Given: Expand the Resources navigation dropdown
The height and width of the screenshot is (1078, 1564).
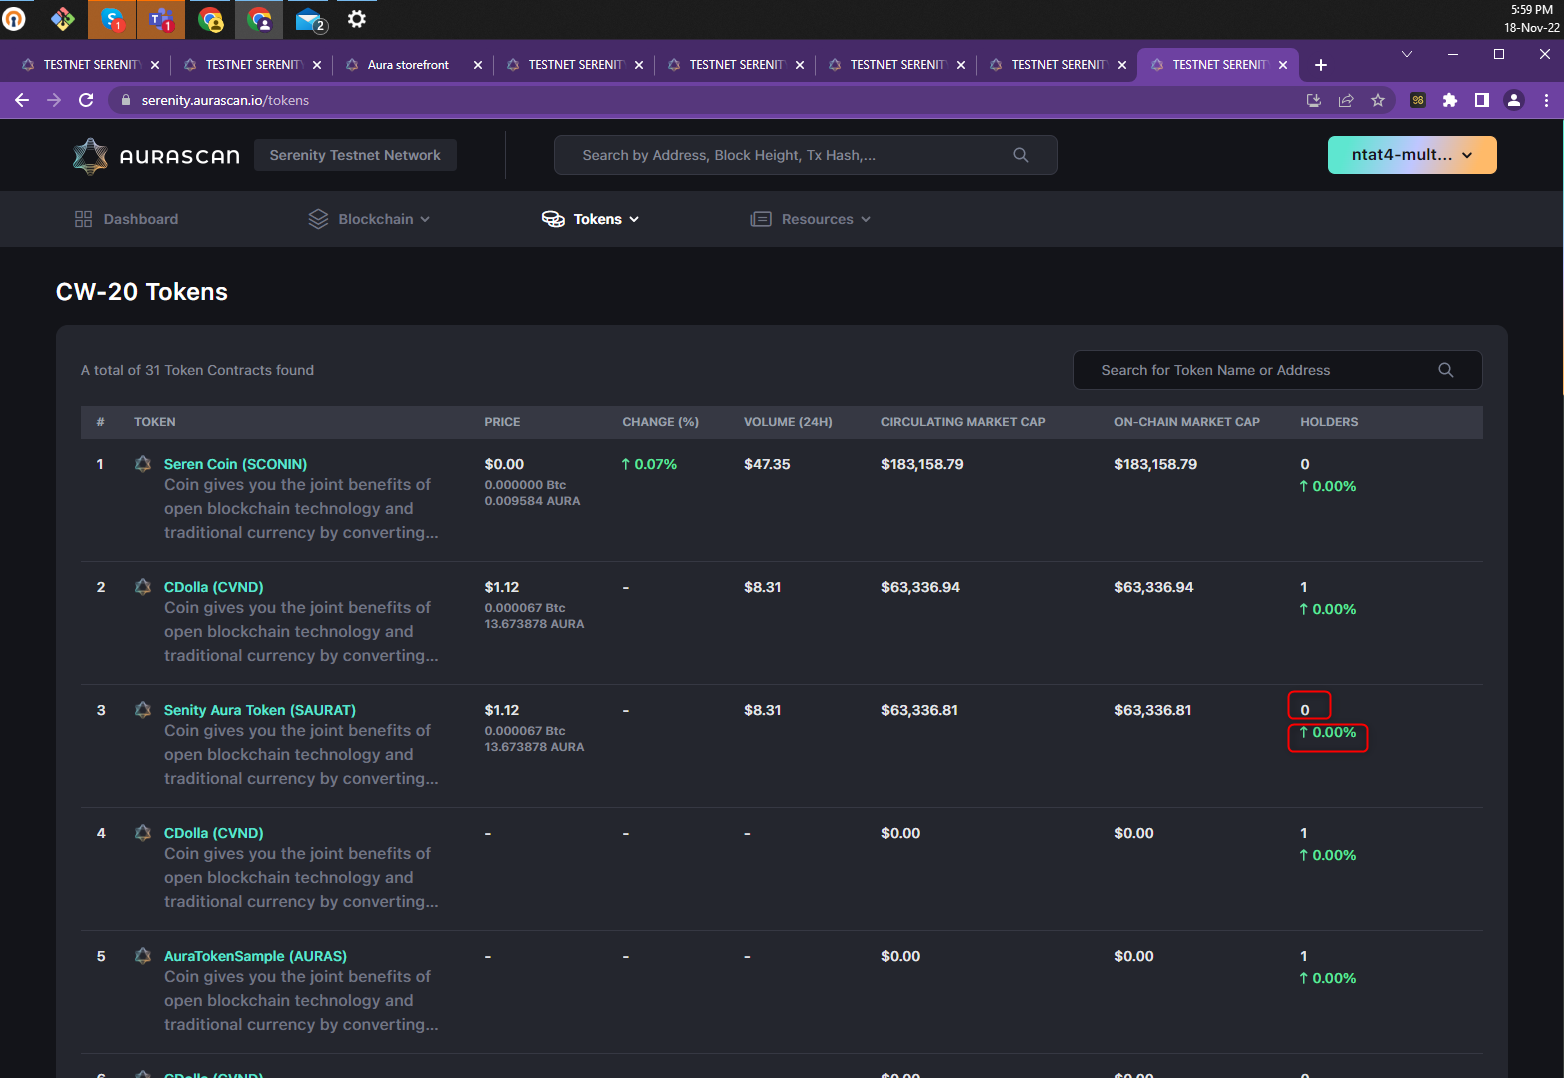Looking at the screenshot, I should pos(868,218).
